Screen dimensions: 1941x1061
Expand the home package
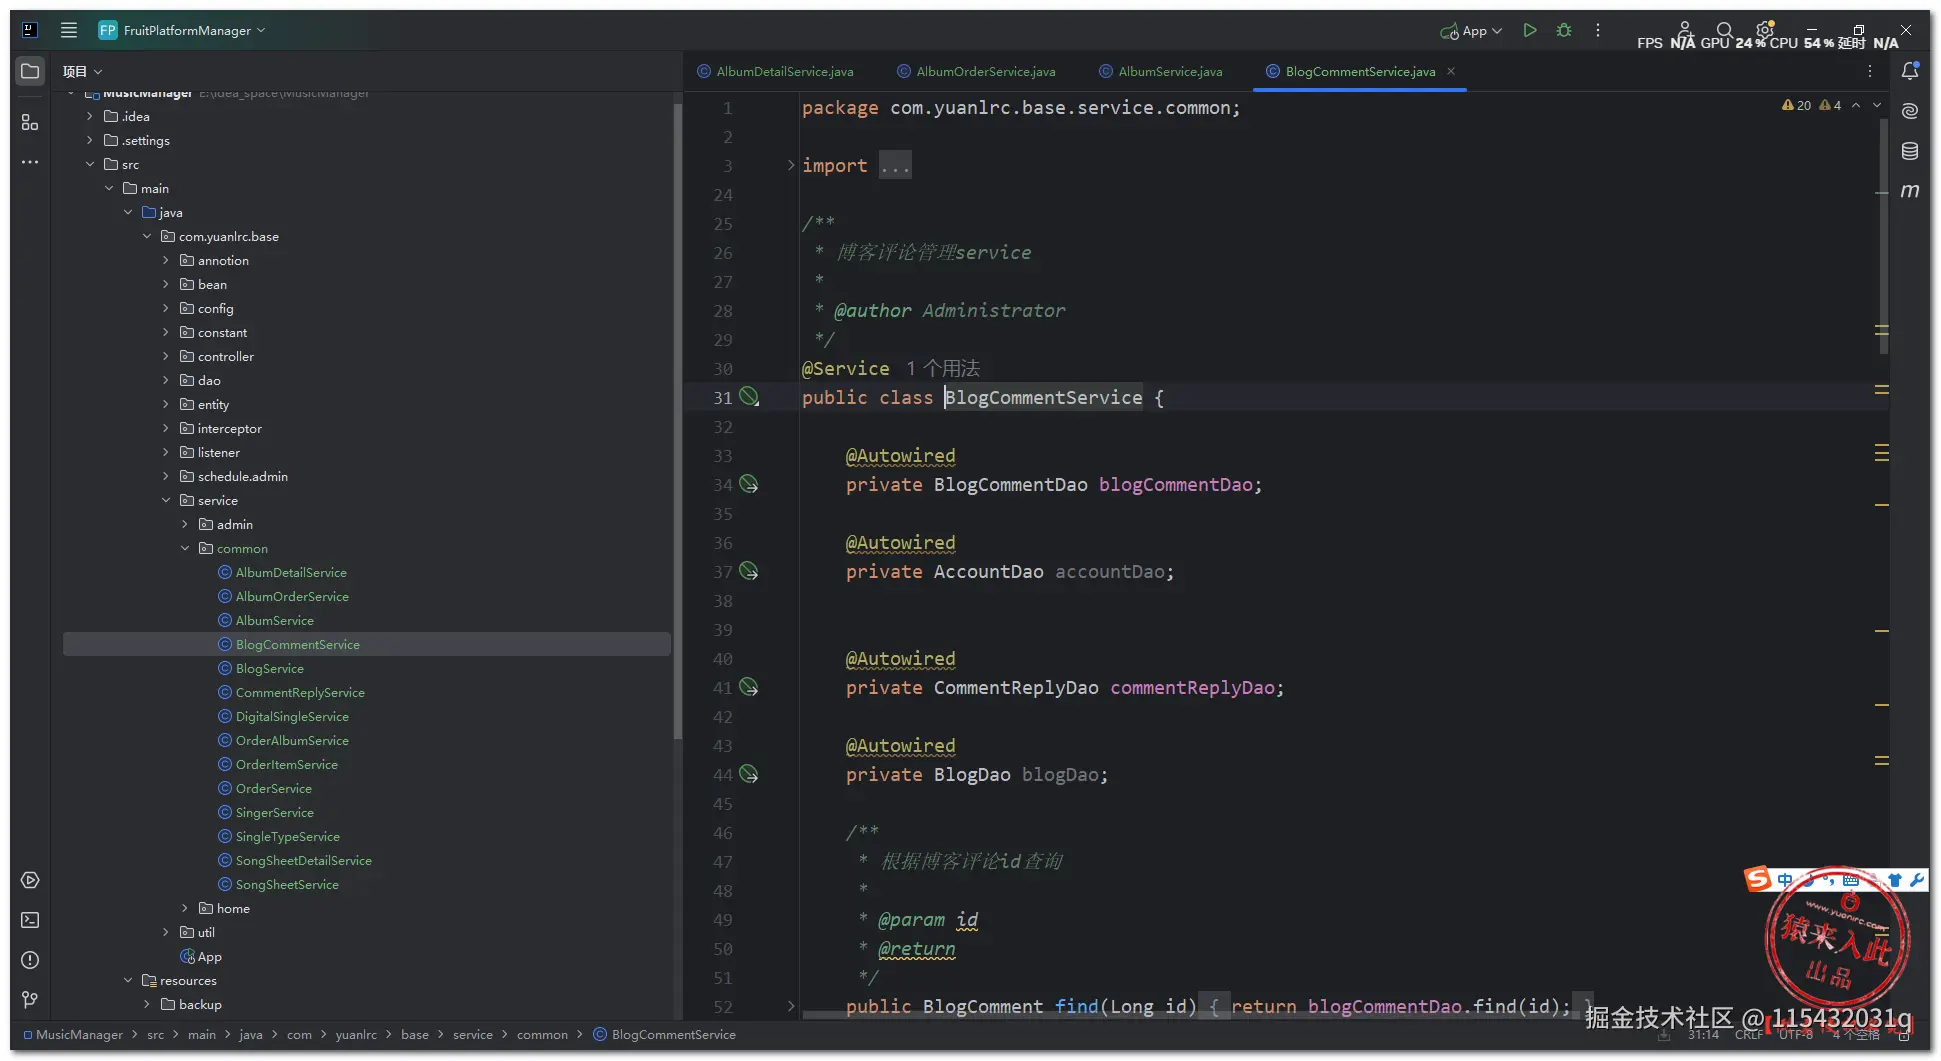tap(185, 908)
